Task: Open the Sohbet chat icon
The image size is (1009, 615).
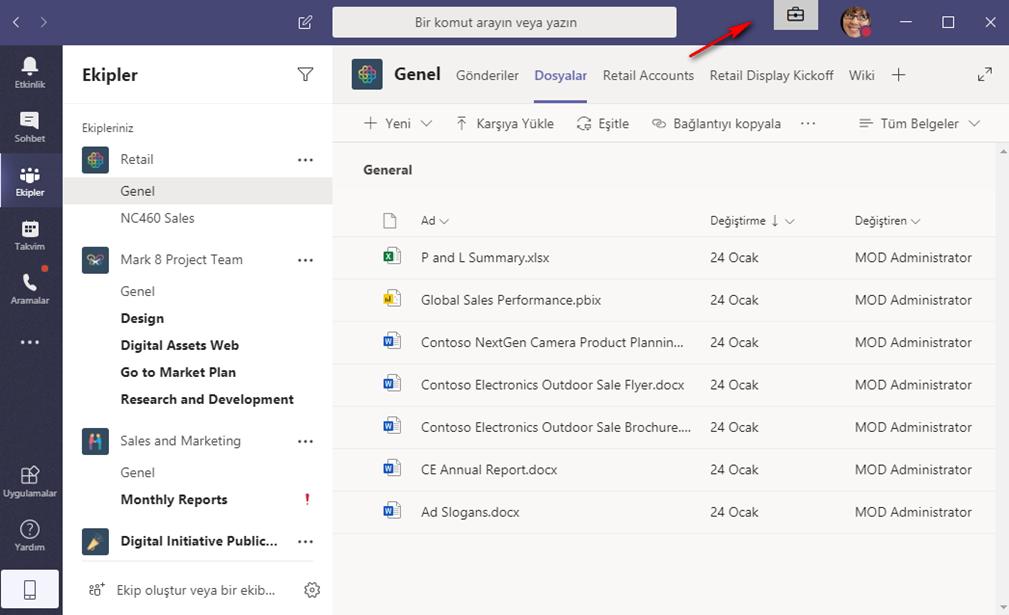Action: [x=30, y=126]
